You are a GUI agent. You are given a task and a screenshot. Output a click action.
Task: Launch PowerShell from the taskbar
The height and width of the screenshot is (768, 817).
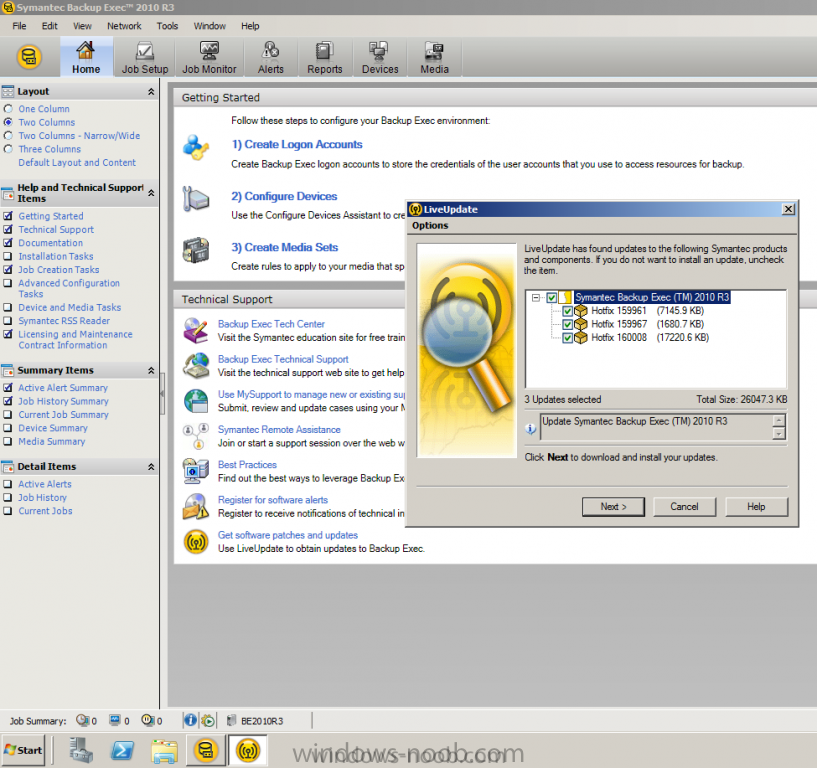tap(122, 750)
